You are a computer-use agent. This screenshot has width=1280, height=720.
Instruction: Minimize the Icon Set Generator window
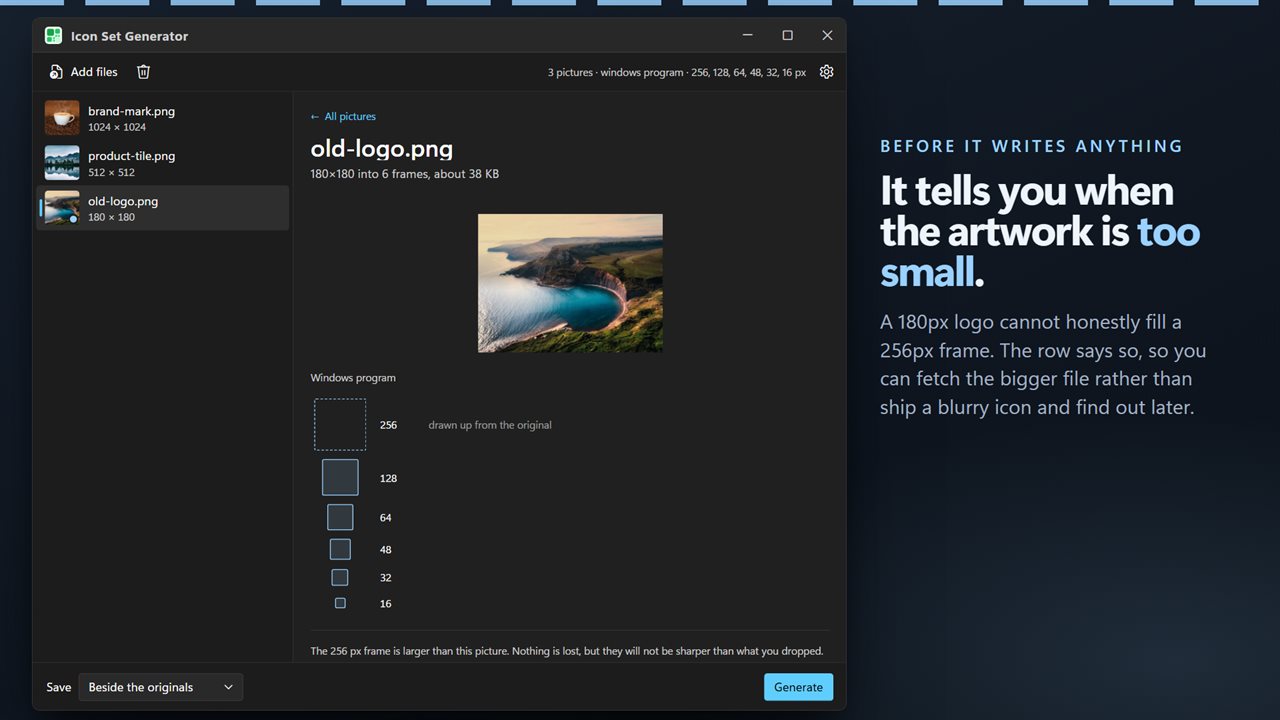coord(748,36)
